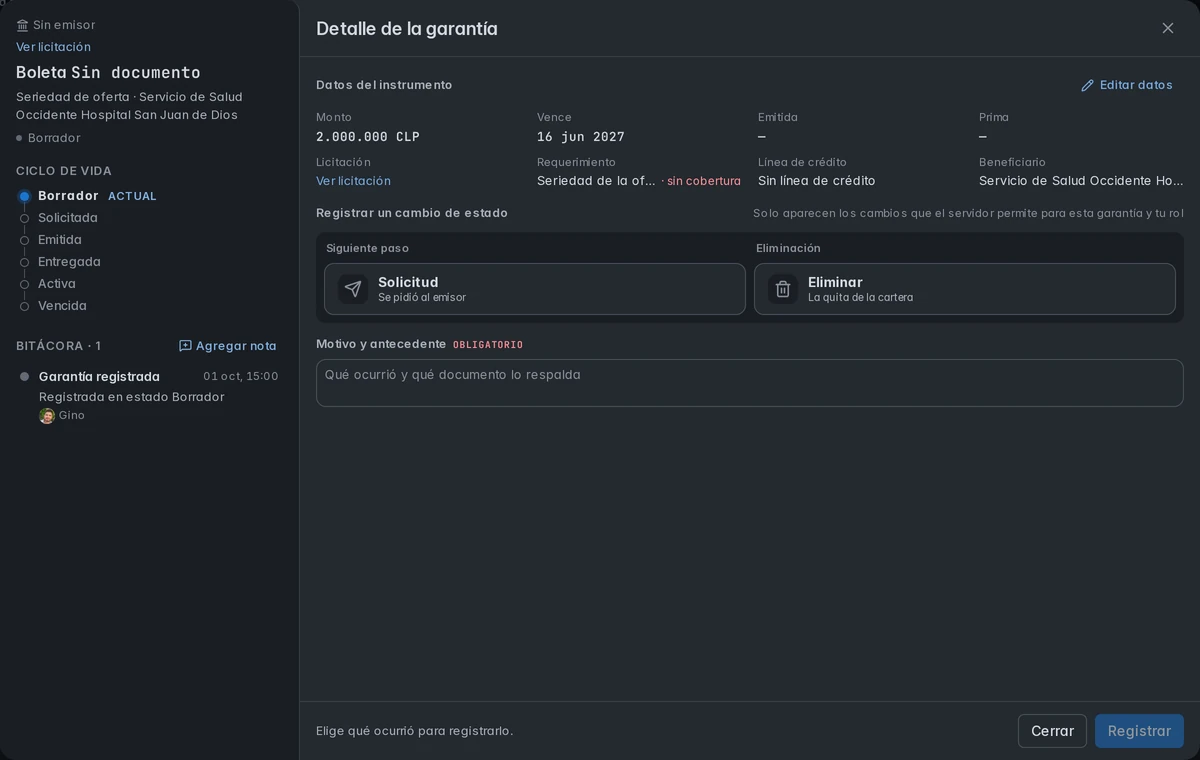Click the Sin línea de crédito value
1200x760 pixels.
[816, 181]
